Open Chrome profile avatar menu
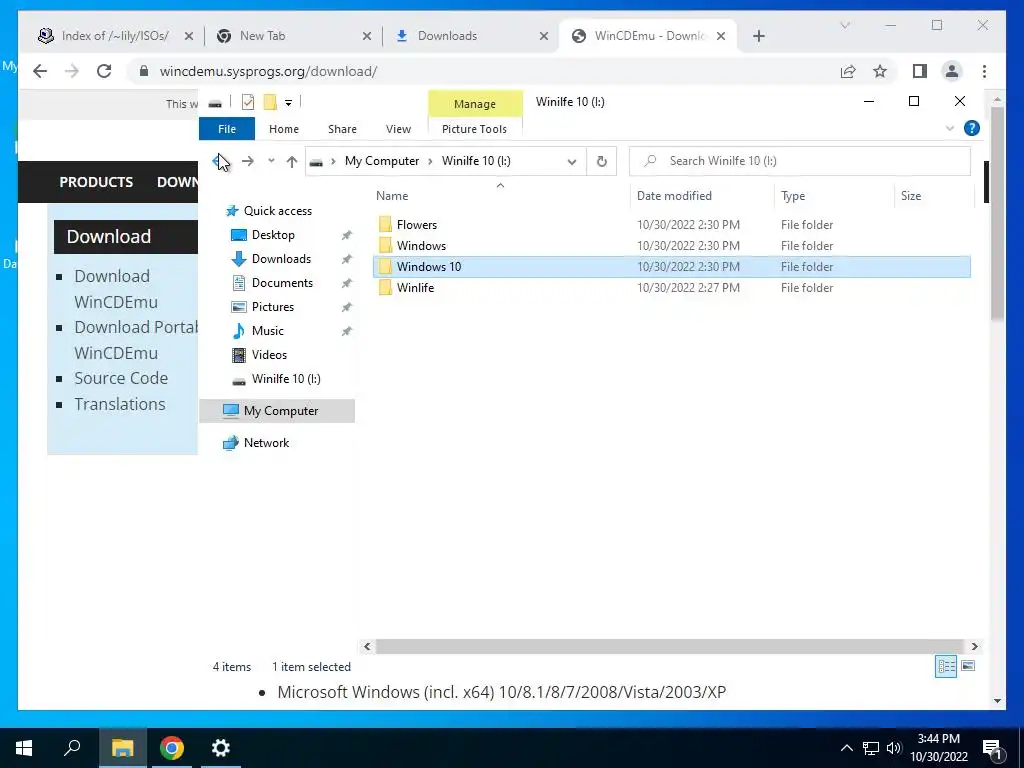The width and height of the screenshot is (1024, 768). point(952,71)
